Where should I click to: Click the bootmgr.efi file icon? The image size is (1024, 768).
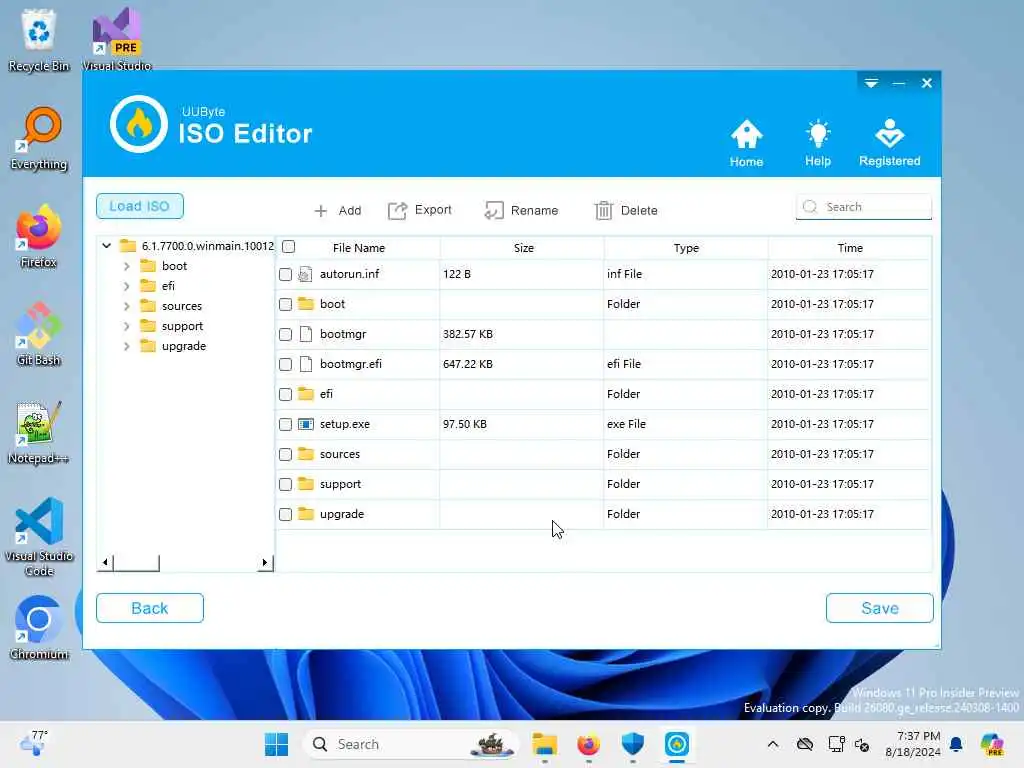click(x=305, y=364)
